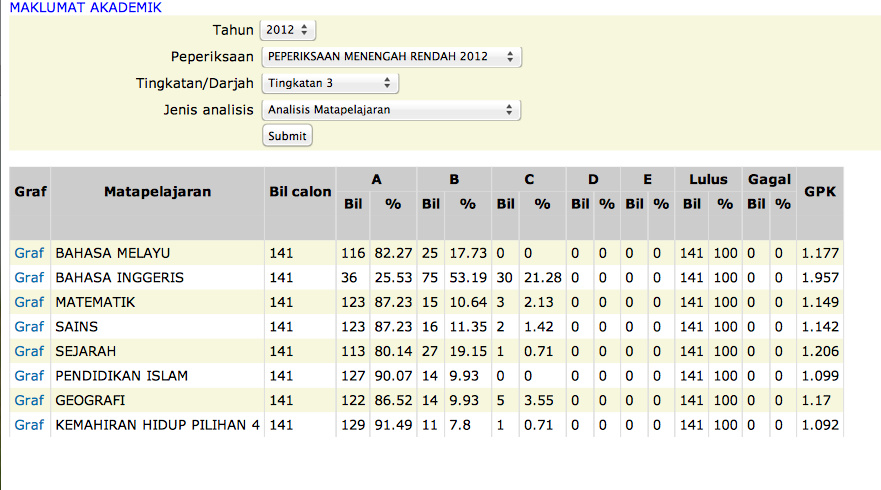Select the Gagal column header
This screenshot has height=490, width=881.
tap(769, 180)
